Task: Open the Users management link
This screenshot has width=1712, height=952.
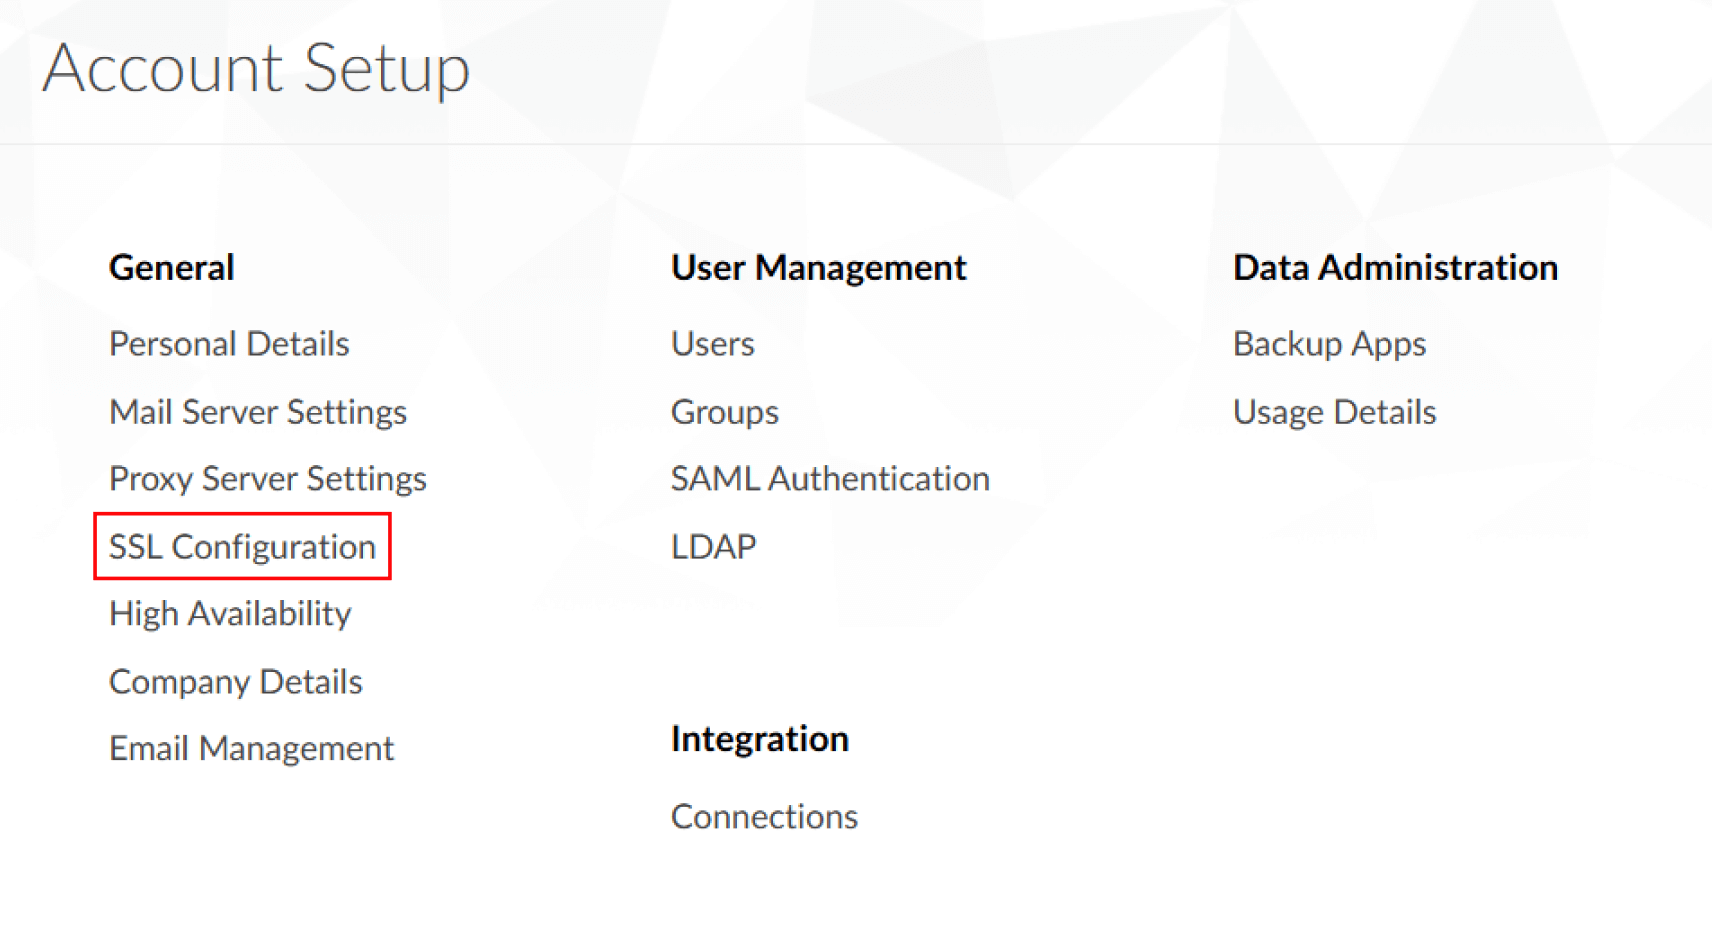Action: (712, 344)
